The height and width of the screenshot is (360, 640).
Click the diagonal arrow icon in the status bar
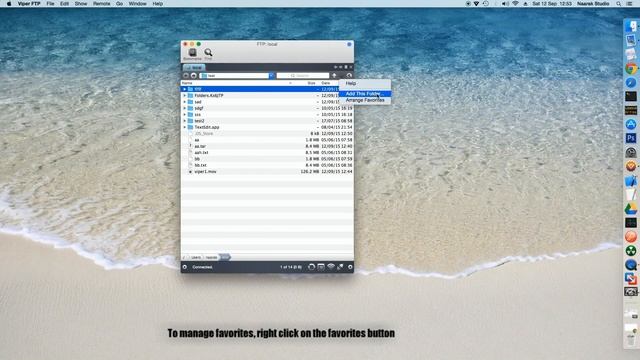340,267
